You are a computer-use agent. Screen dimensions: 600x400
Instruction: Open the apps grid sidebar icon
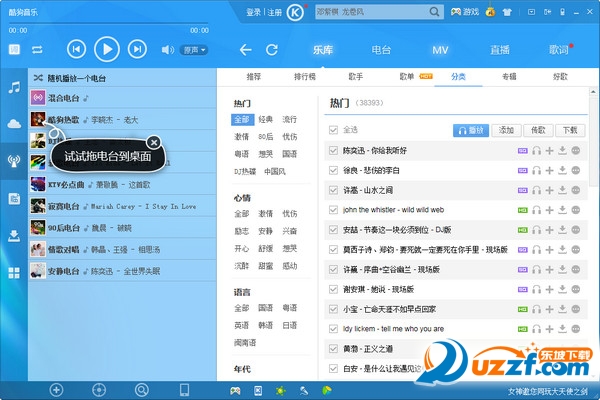click(14, 273)
